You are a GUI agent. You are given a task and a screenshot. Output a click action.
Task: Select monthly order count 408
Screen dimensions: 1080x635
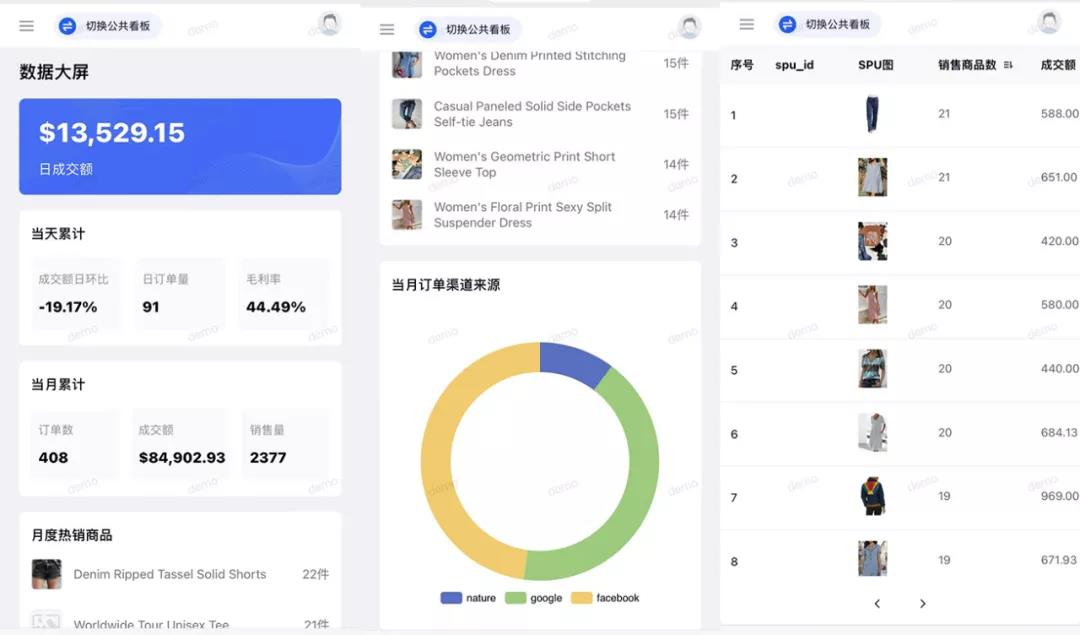(x=53, y=457)
